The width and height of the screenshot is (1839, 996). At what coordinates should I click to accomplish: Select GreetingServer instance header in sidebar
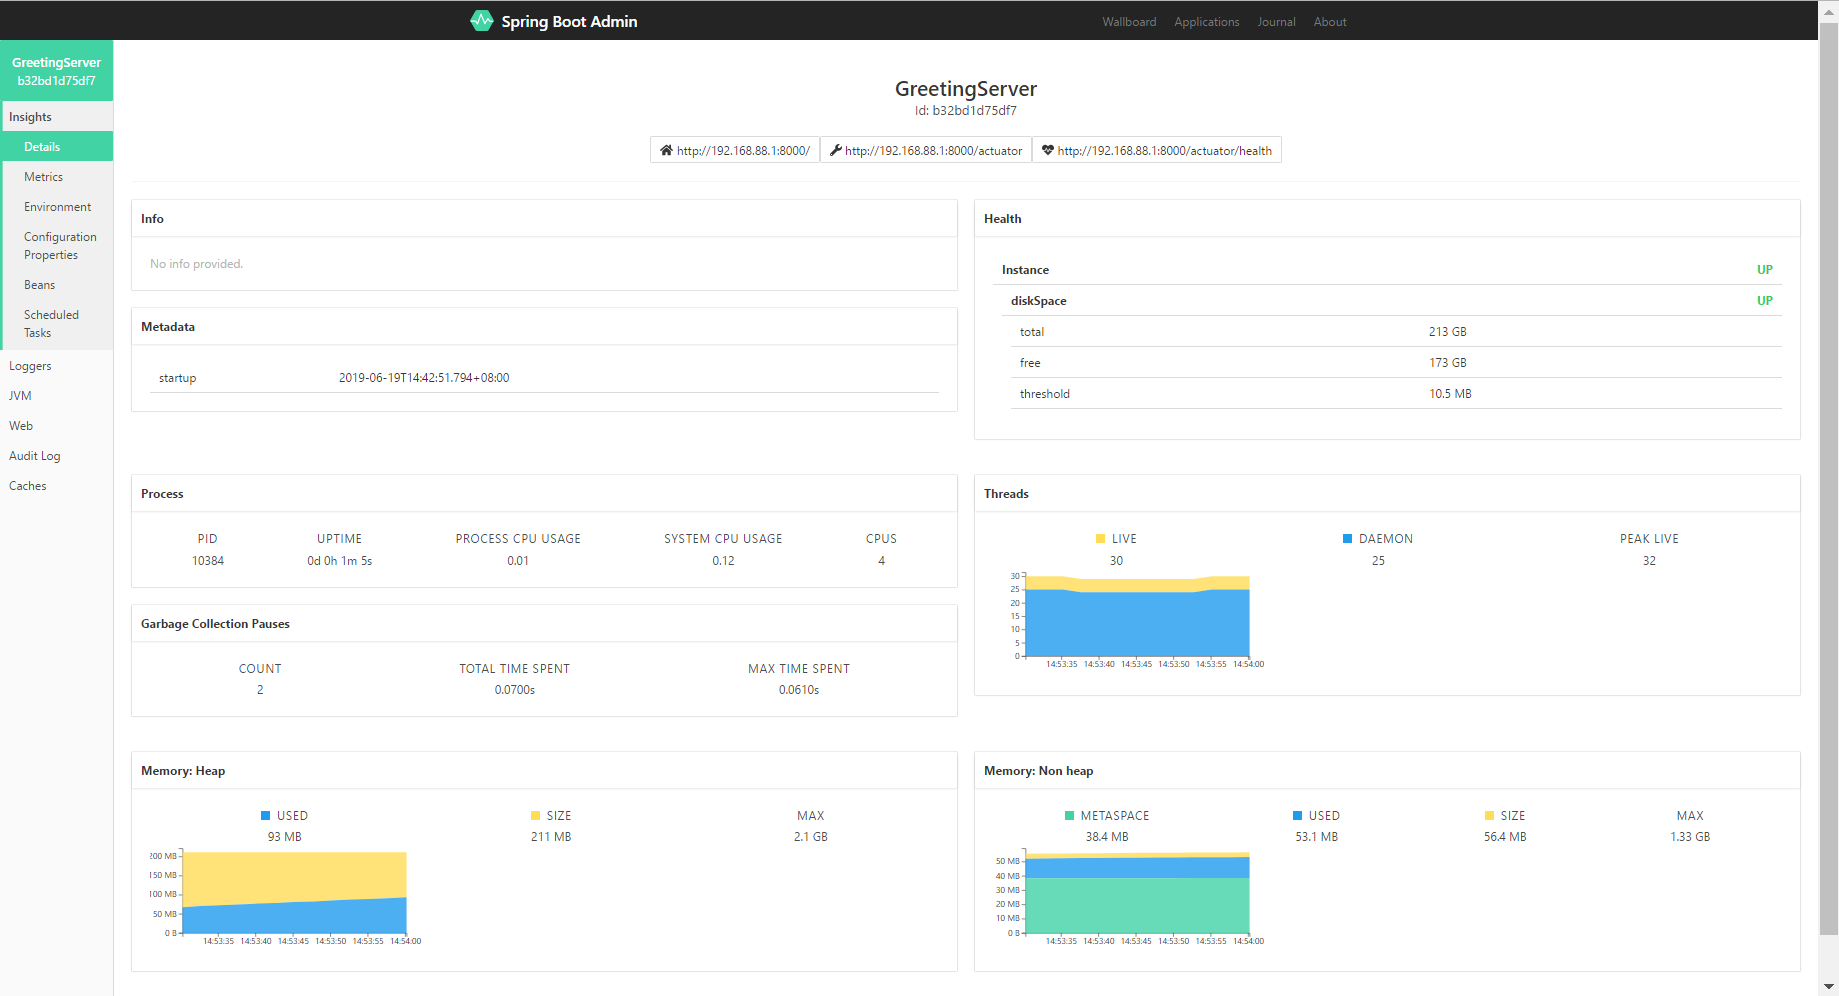coord(56,71)
